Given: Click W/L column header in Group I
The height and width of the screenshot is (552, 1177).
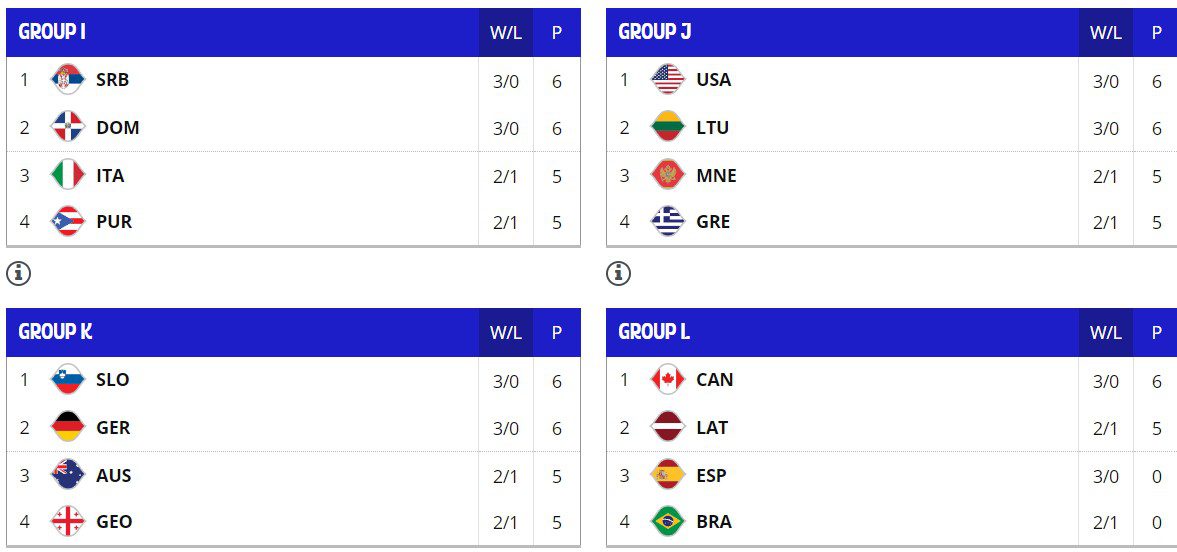Looking at the screenshot, I should (x=506, y=33).
